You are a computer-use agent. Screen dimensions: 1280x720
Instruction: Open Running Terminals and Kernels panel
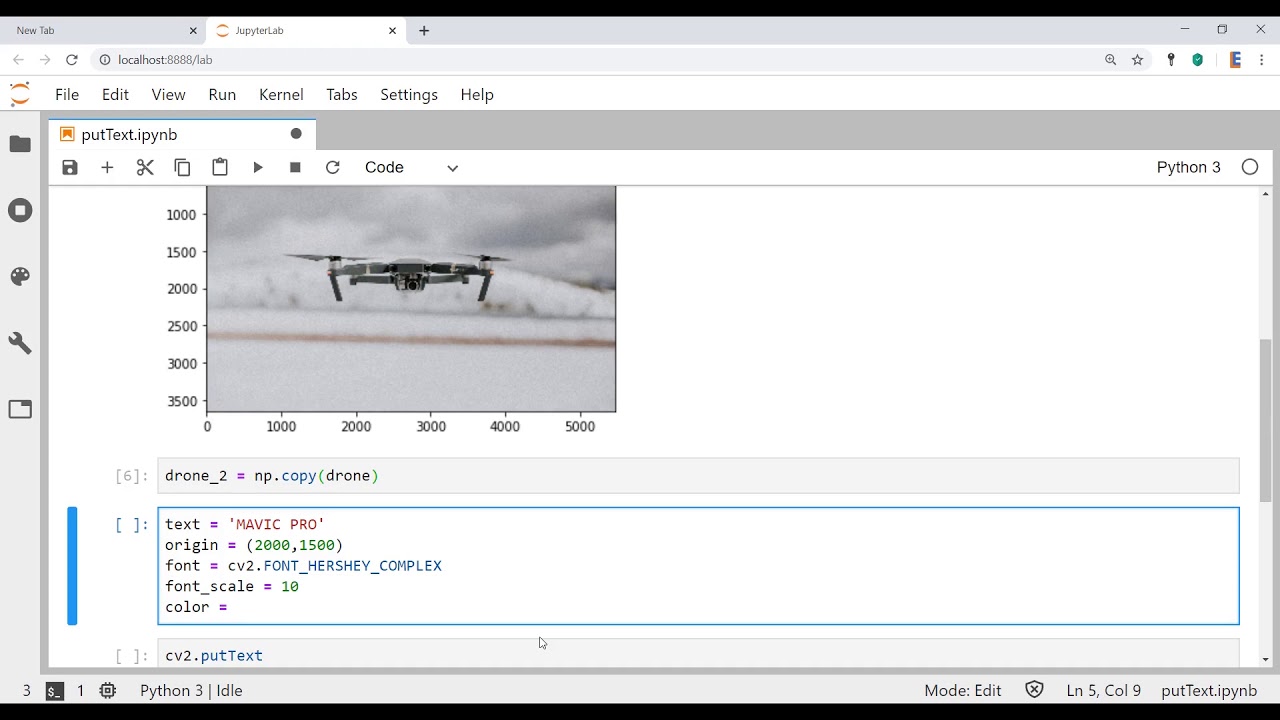[20, 210]
